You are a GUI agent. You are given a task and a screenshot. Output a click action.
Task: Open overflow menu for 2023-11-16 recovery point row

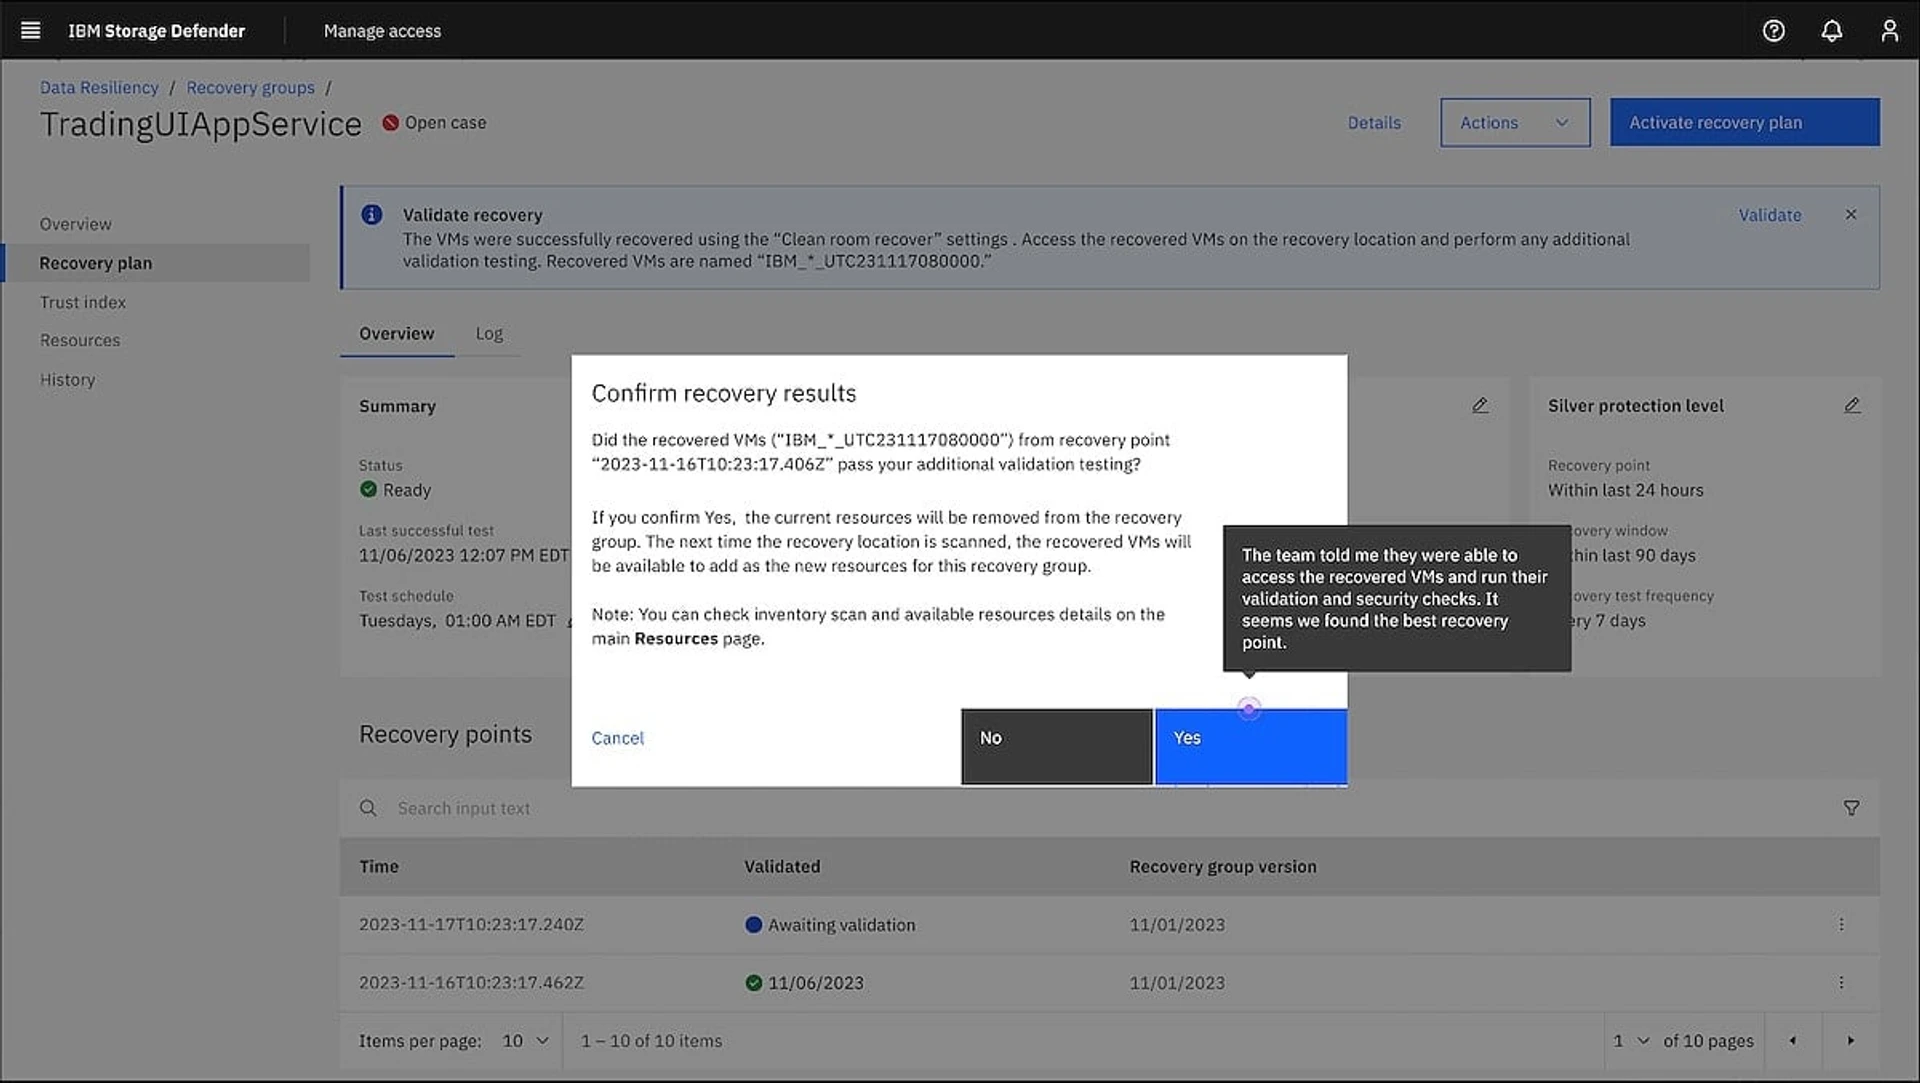click(x=1841, y=983)
